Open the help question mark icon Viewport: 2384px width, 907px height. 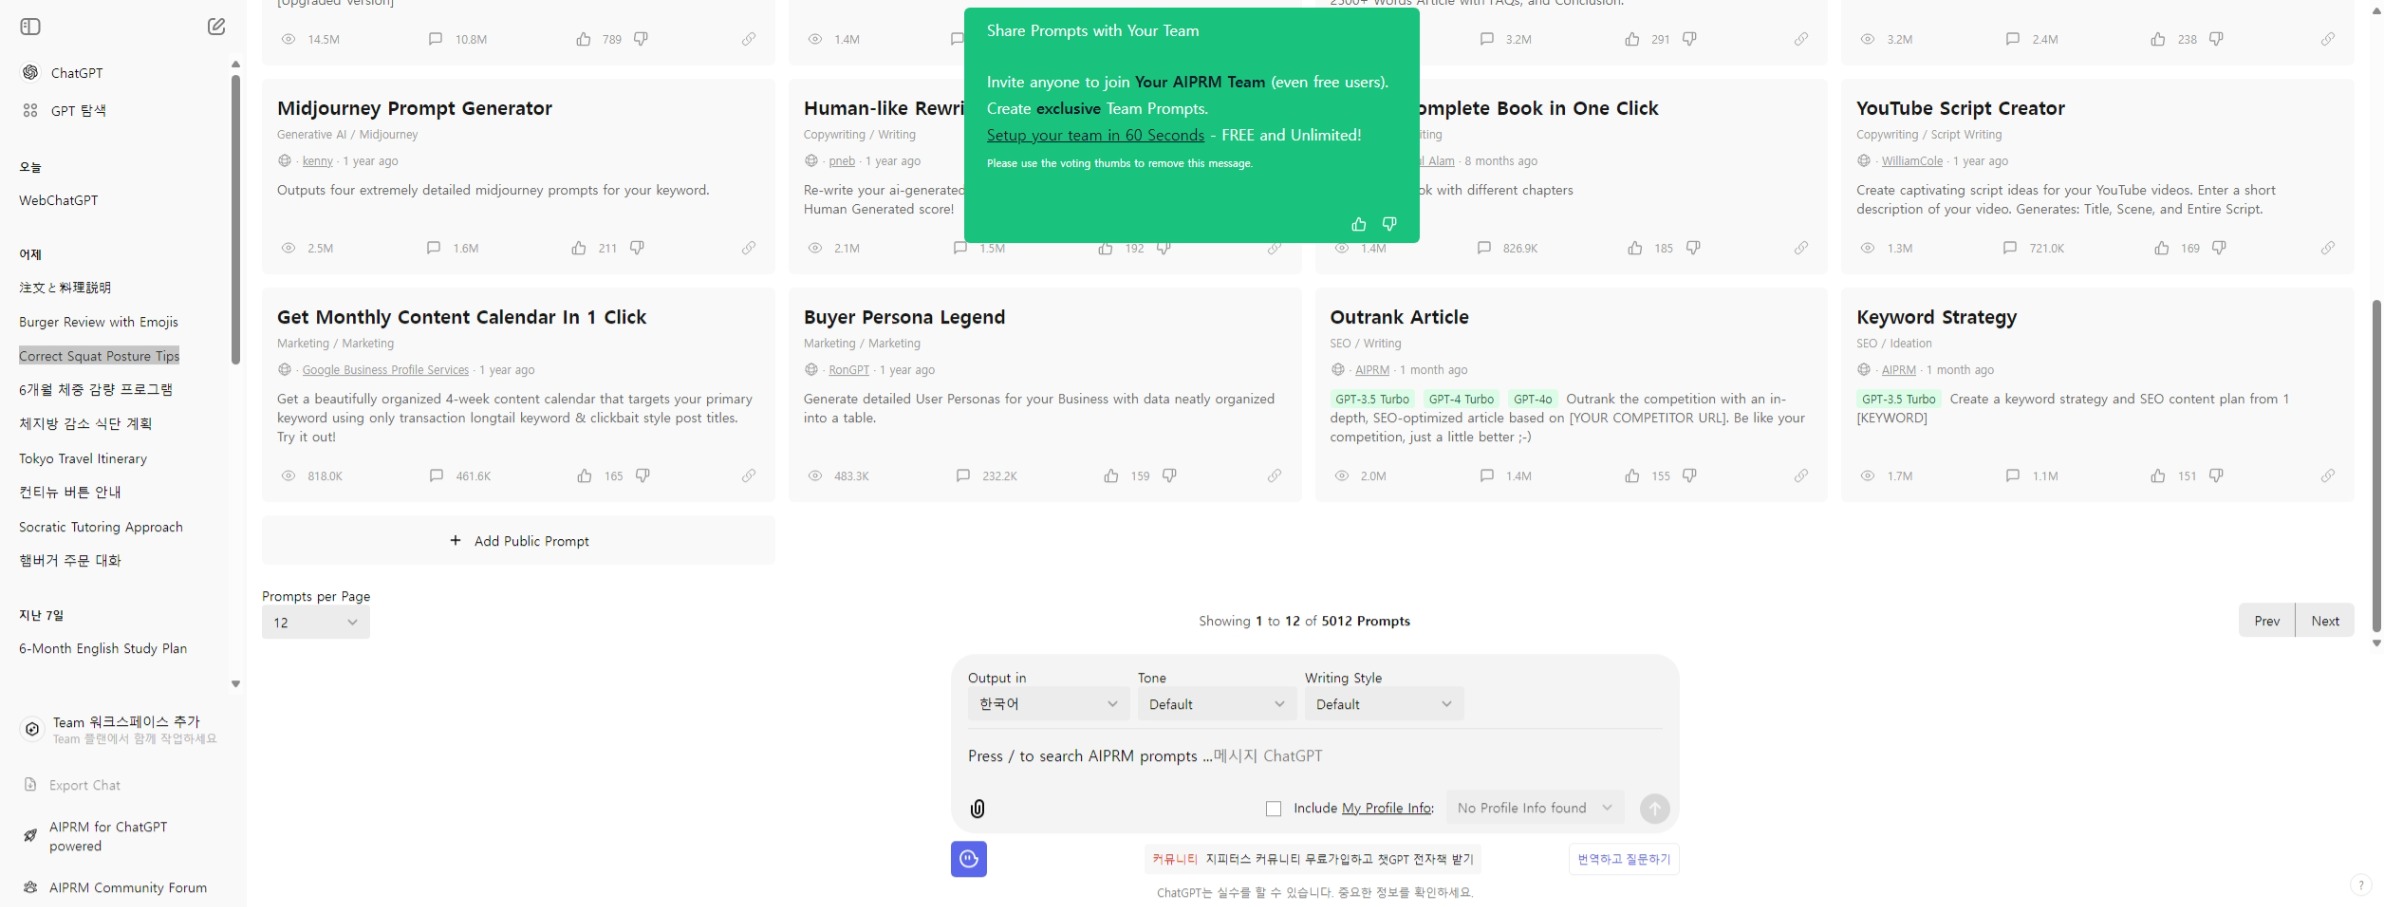pyautogui.click(x=2360, y=885)
